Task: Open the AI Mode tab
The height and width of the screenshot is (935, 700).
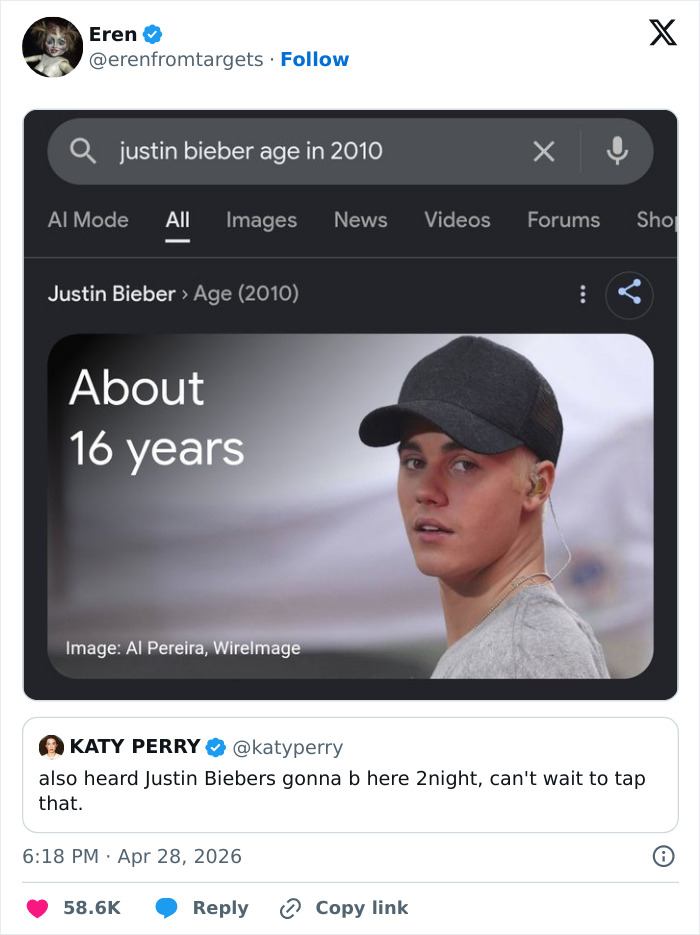Action: tap(87, 220)
